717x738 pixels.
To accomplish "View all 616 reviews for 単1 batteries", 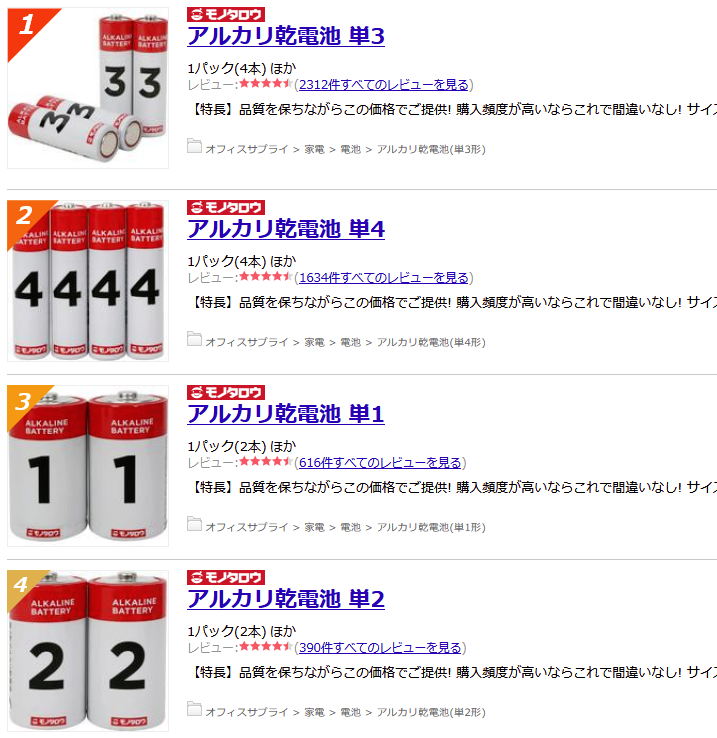I will coord(380,463).
